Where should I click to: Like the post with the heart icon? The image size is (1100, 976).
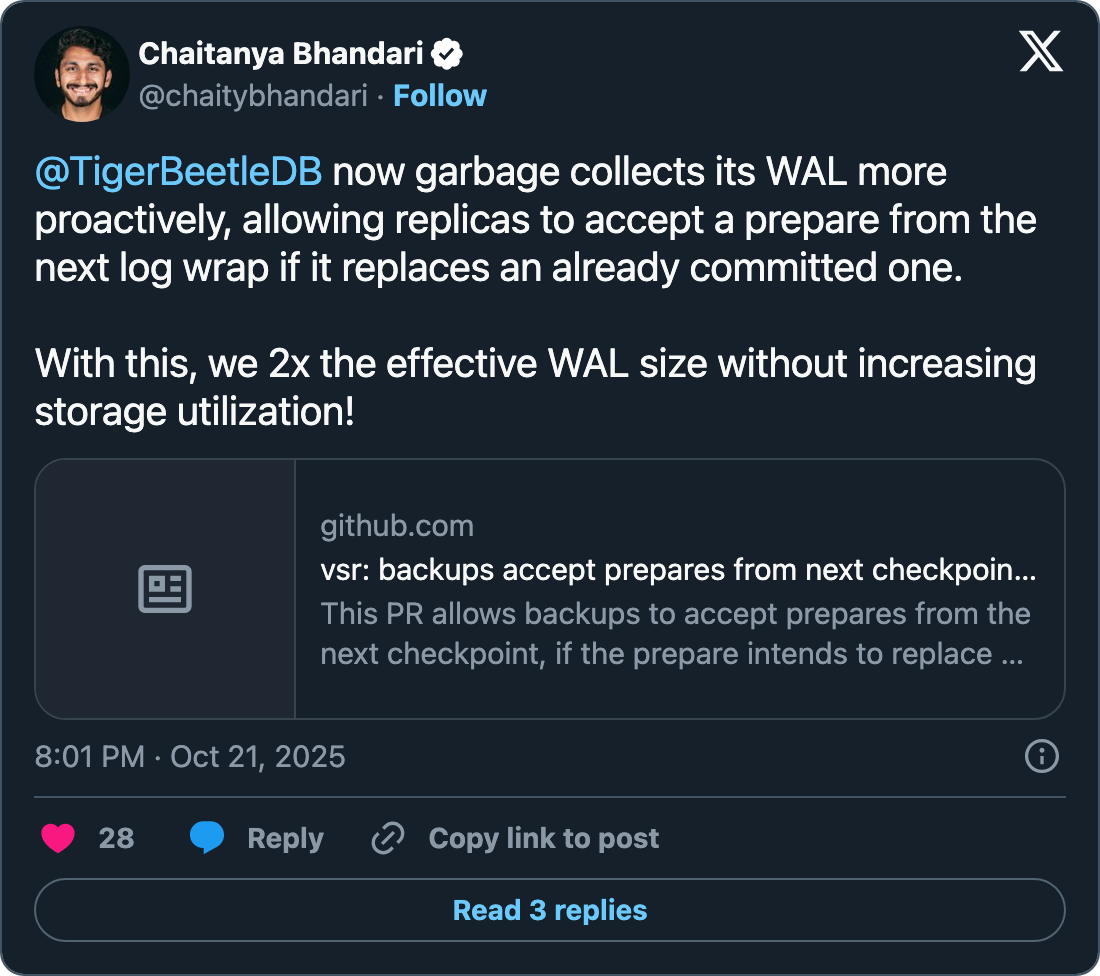pos(58,838)
